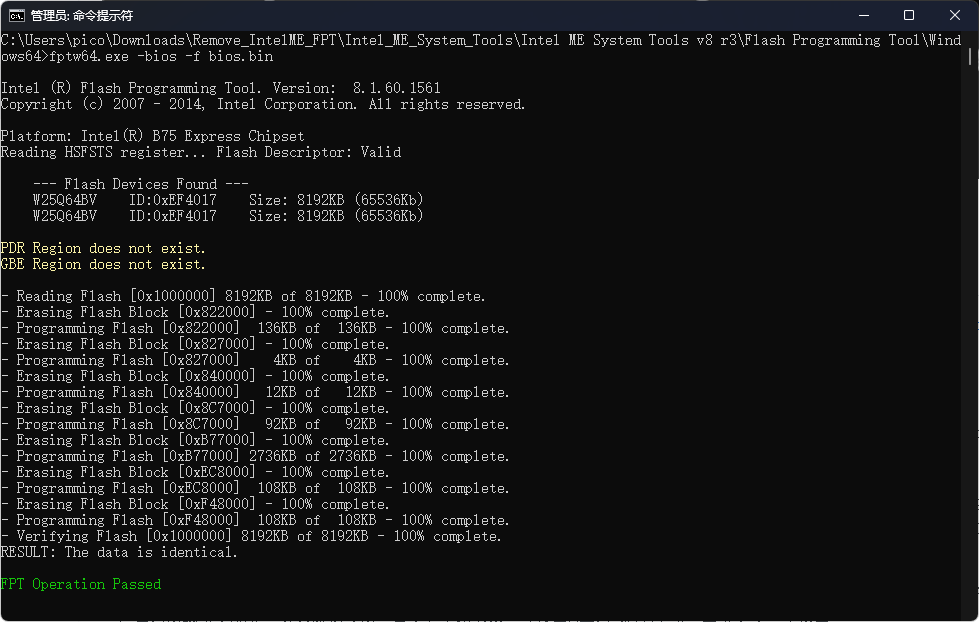This screenshot has height=622, width=979.
Task: Click the scrollbar up arrow
Action: point(971,39)
